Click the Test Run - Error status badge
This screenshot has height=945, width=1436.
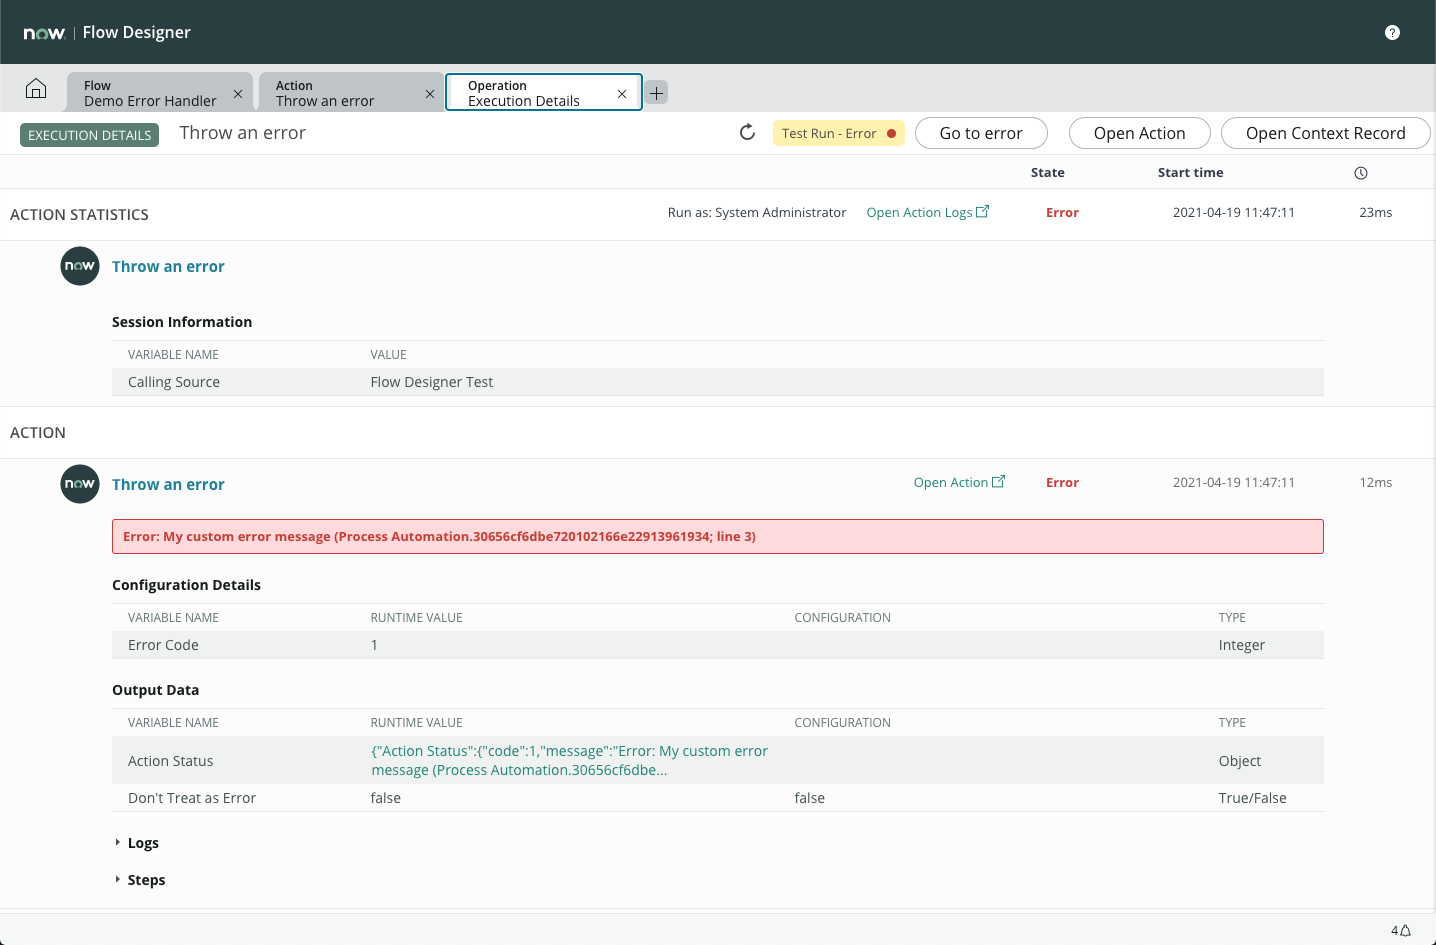click(838, 133)
